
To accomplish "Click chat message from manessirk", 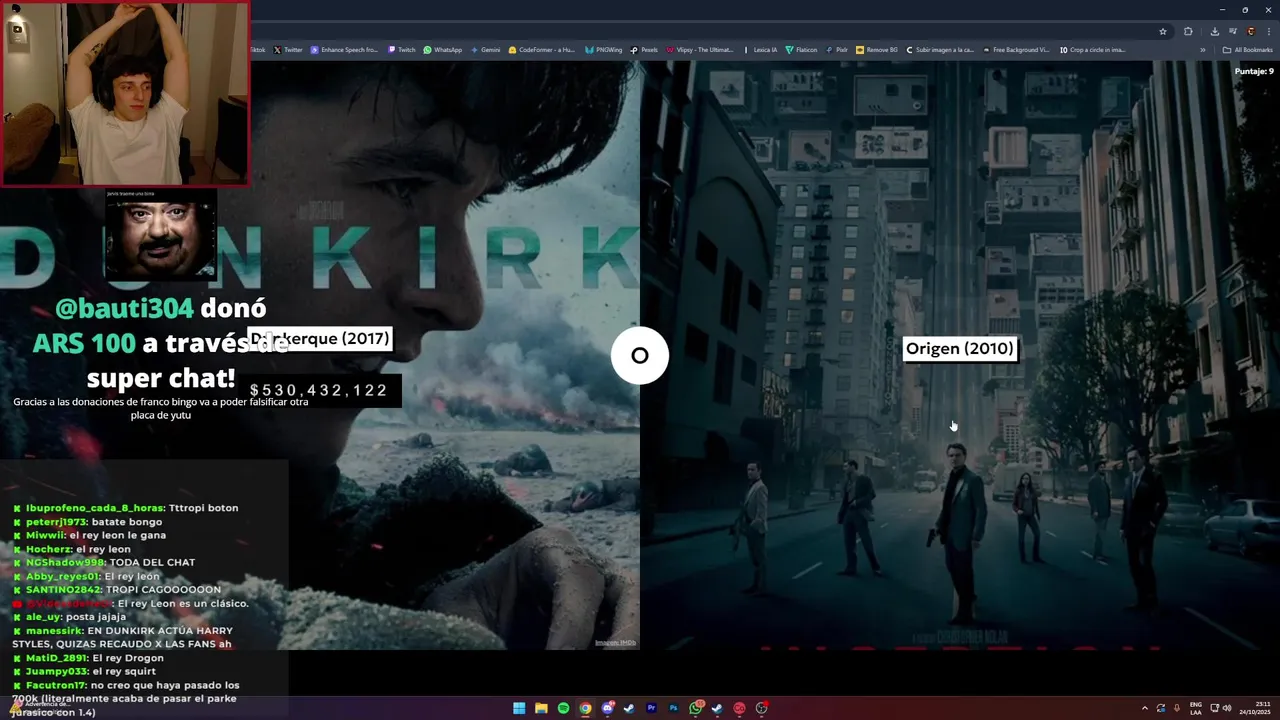I will (x=123, y=637).
